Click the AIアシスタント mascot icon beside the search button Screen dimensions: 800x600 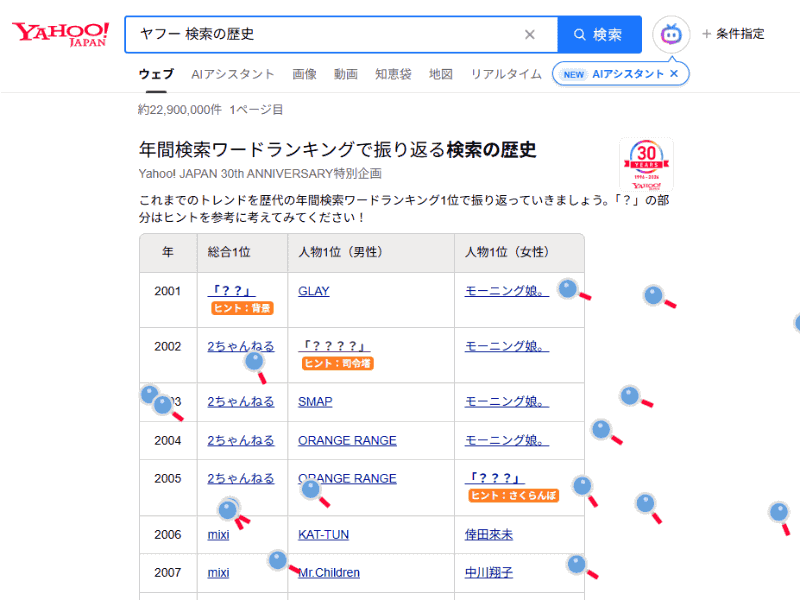pos(670,34)
